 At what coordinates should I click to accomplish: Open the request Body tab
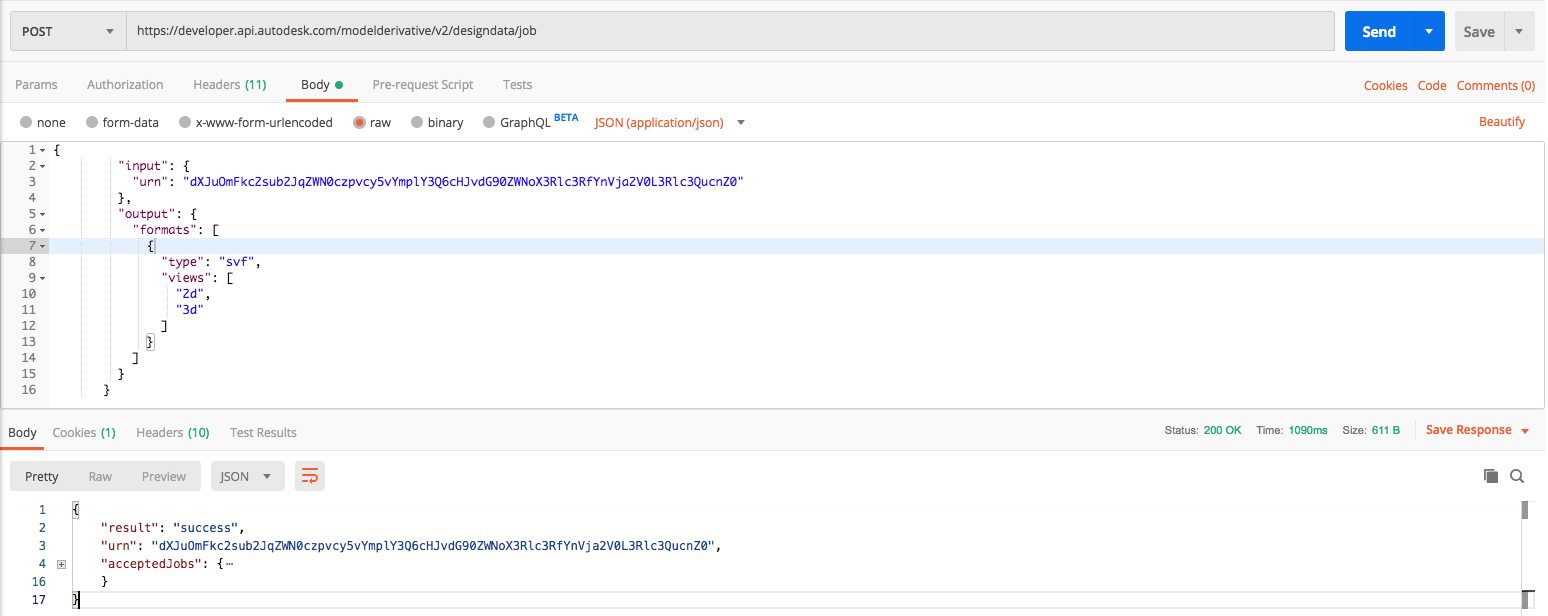pyautogui.click(x=322, y=85)
